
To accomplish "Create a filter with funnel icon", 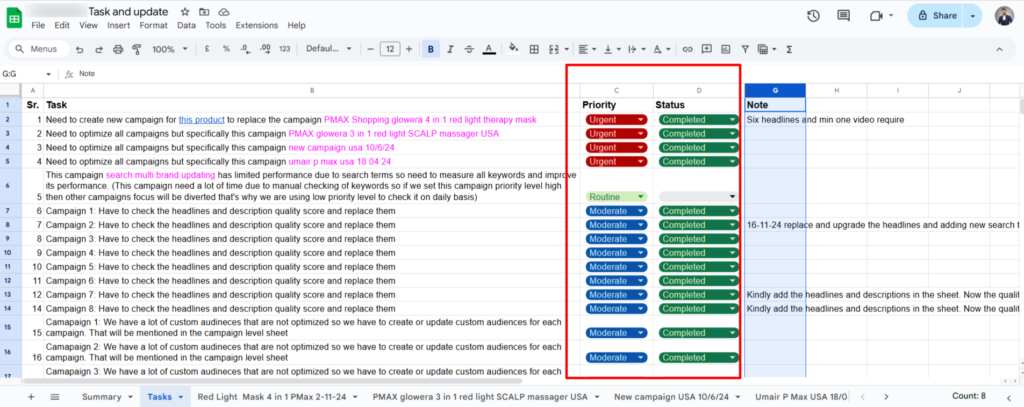I will click(x=743, y=49).
